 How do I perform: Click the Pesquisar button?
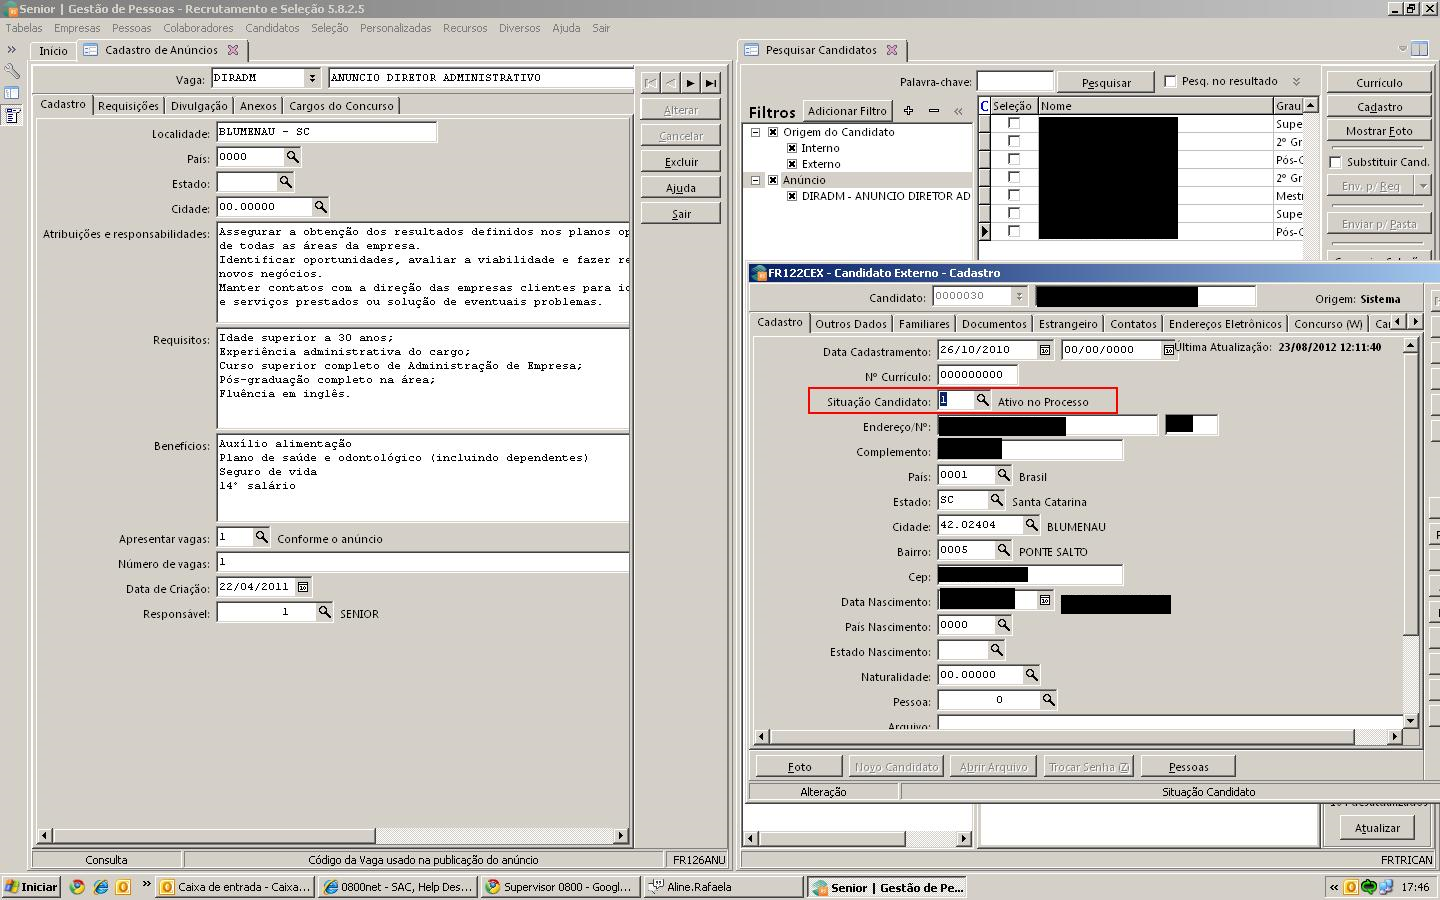point(1106,83)
